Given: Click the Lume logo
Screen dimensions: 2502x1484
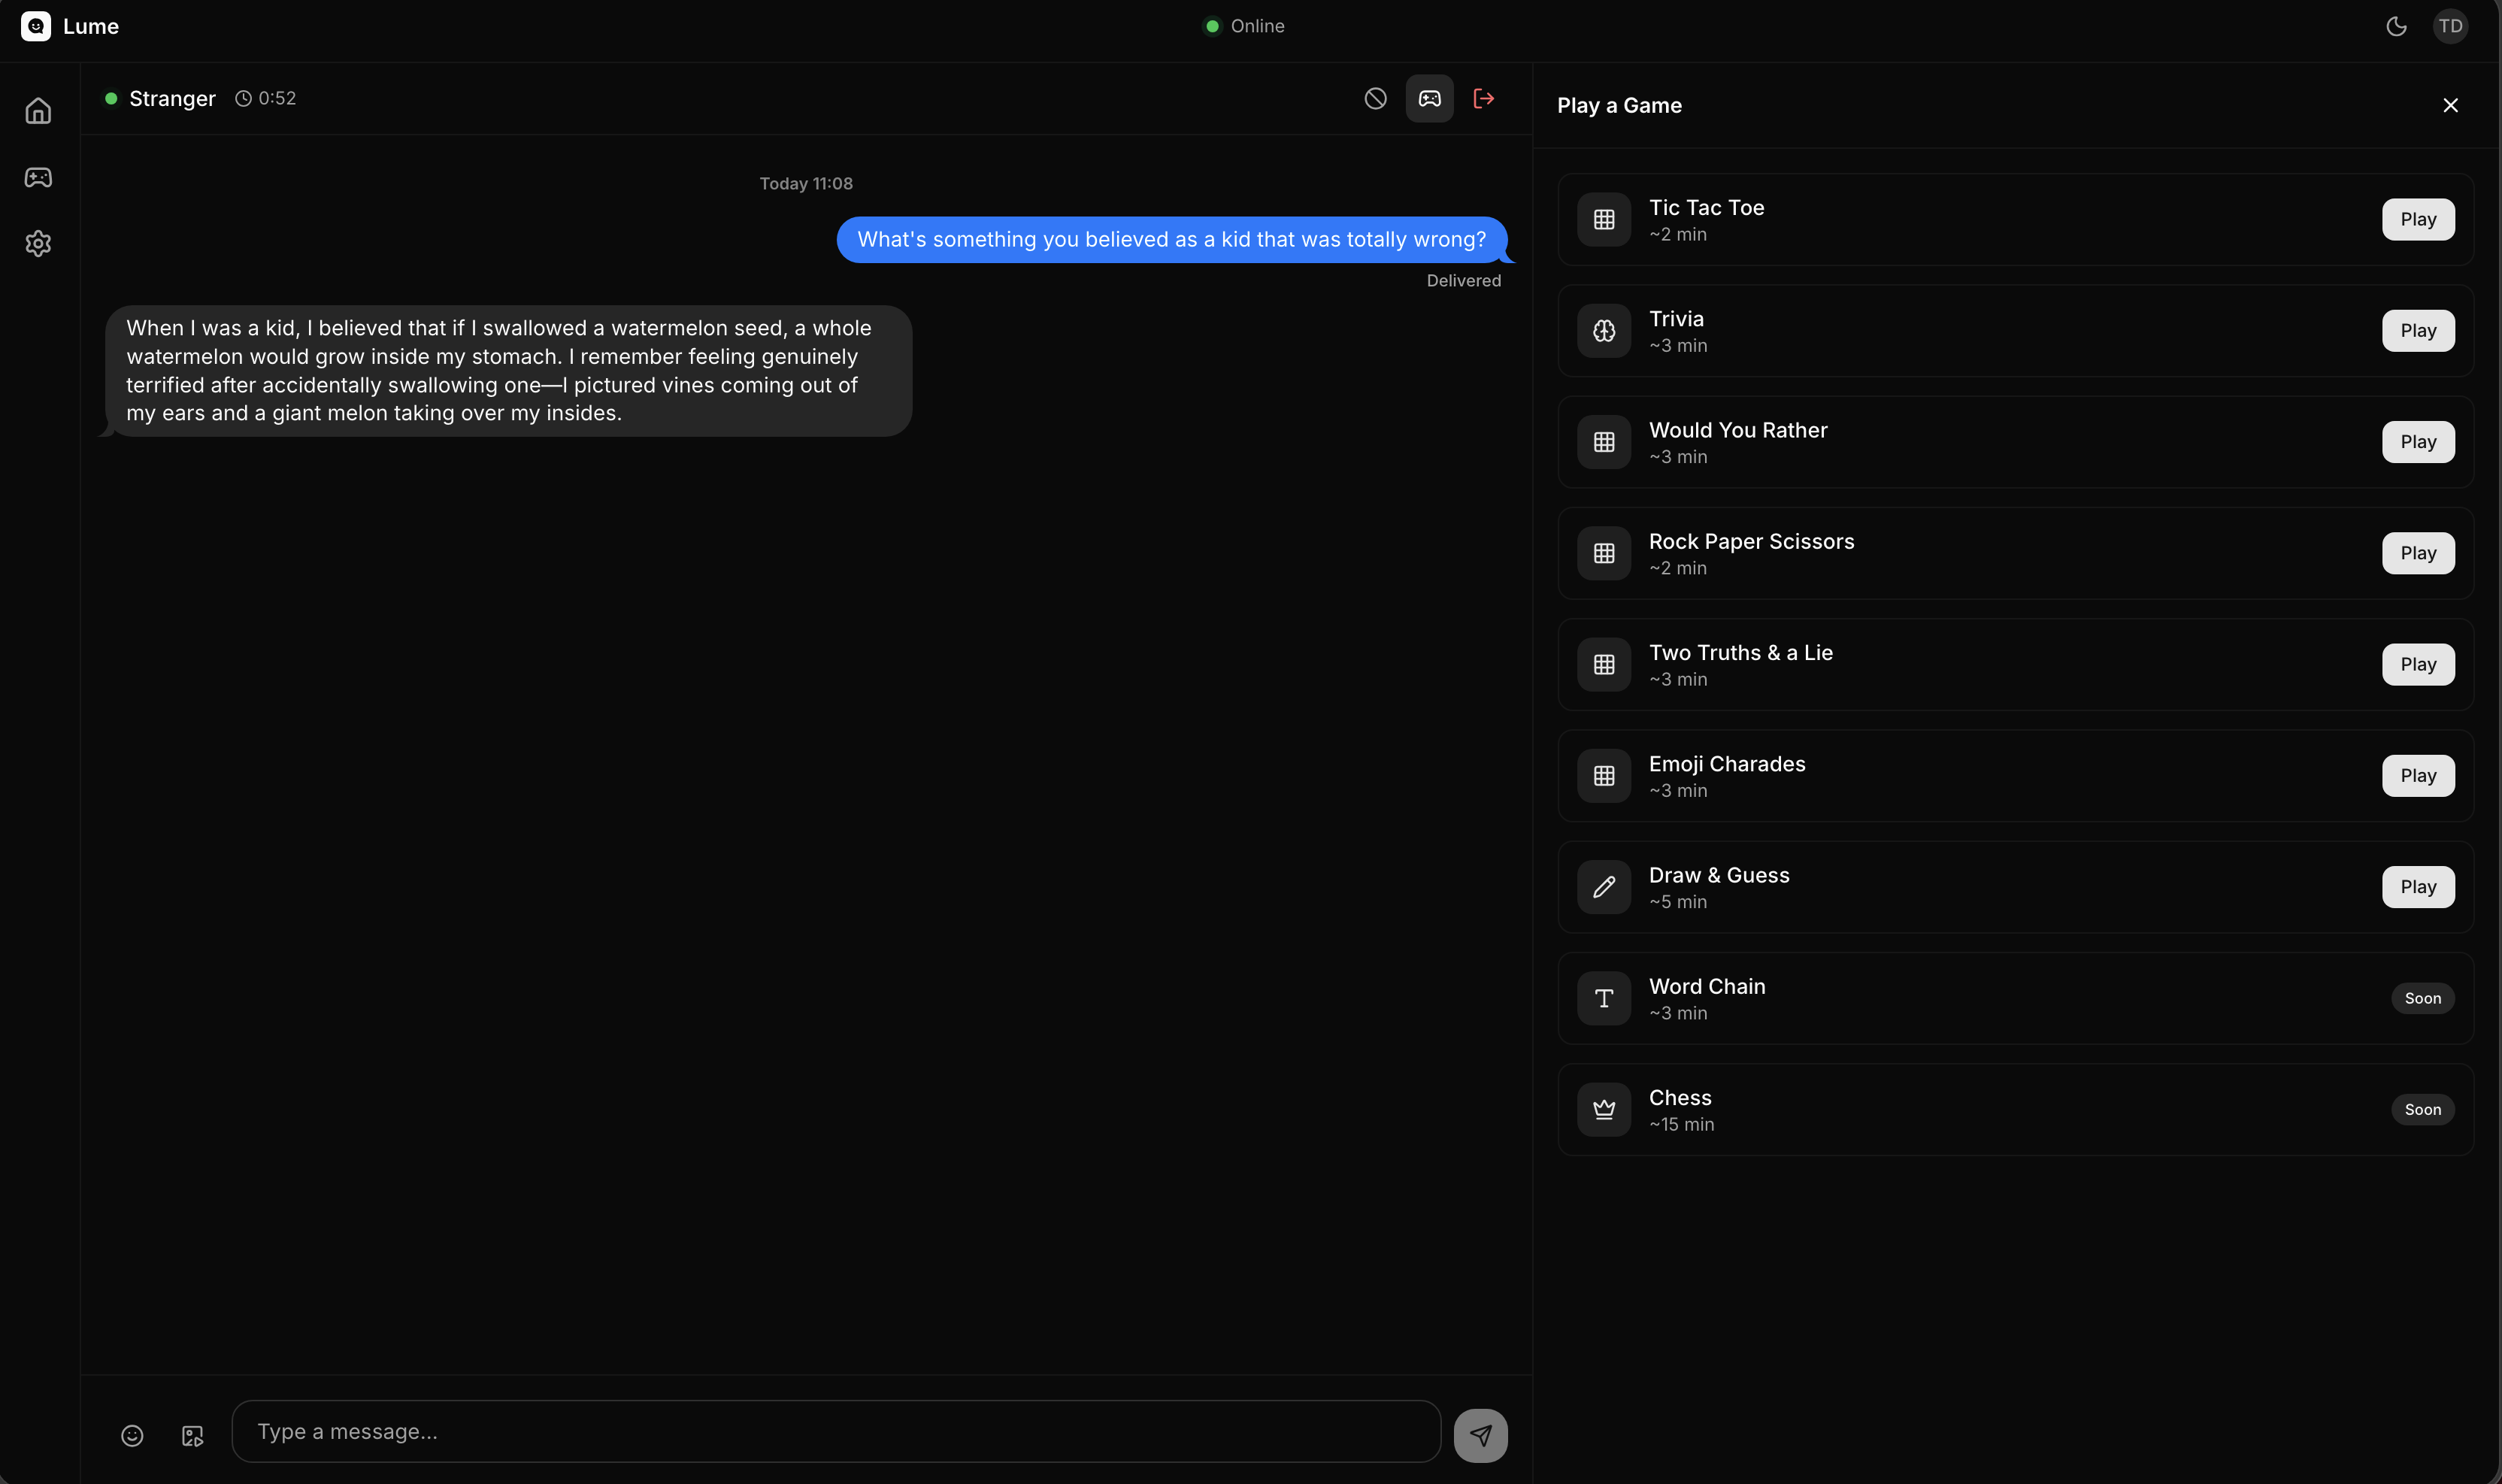Looking at the screenshot, I should (x=36, y=26).
